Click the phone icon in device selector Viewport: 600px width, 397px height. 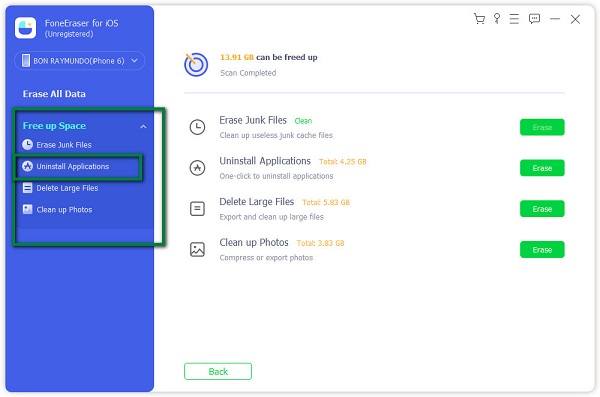(x=26, y=60)
